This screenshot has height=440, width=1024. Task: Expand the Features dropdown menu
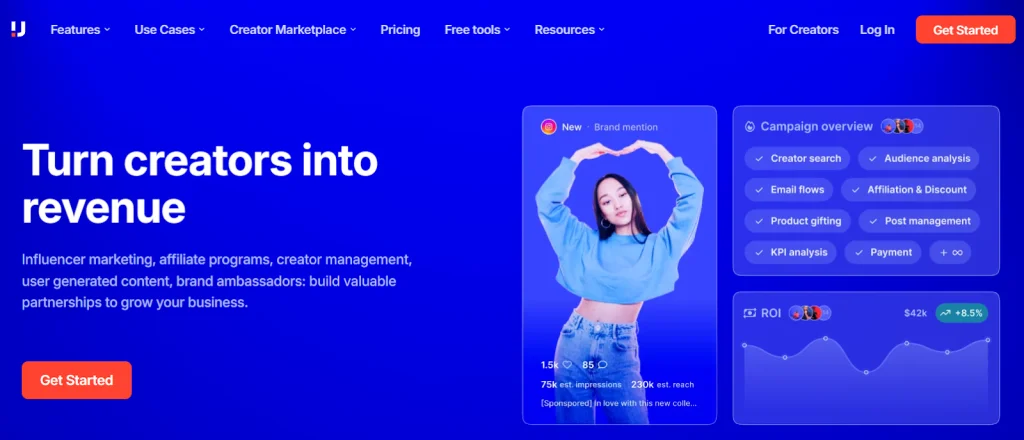click(80, 30)
